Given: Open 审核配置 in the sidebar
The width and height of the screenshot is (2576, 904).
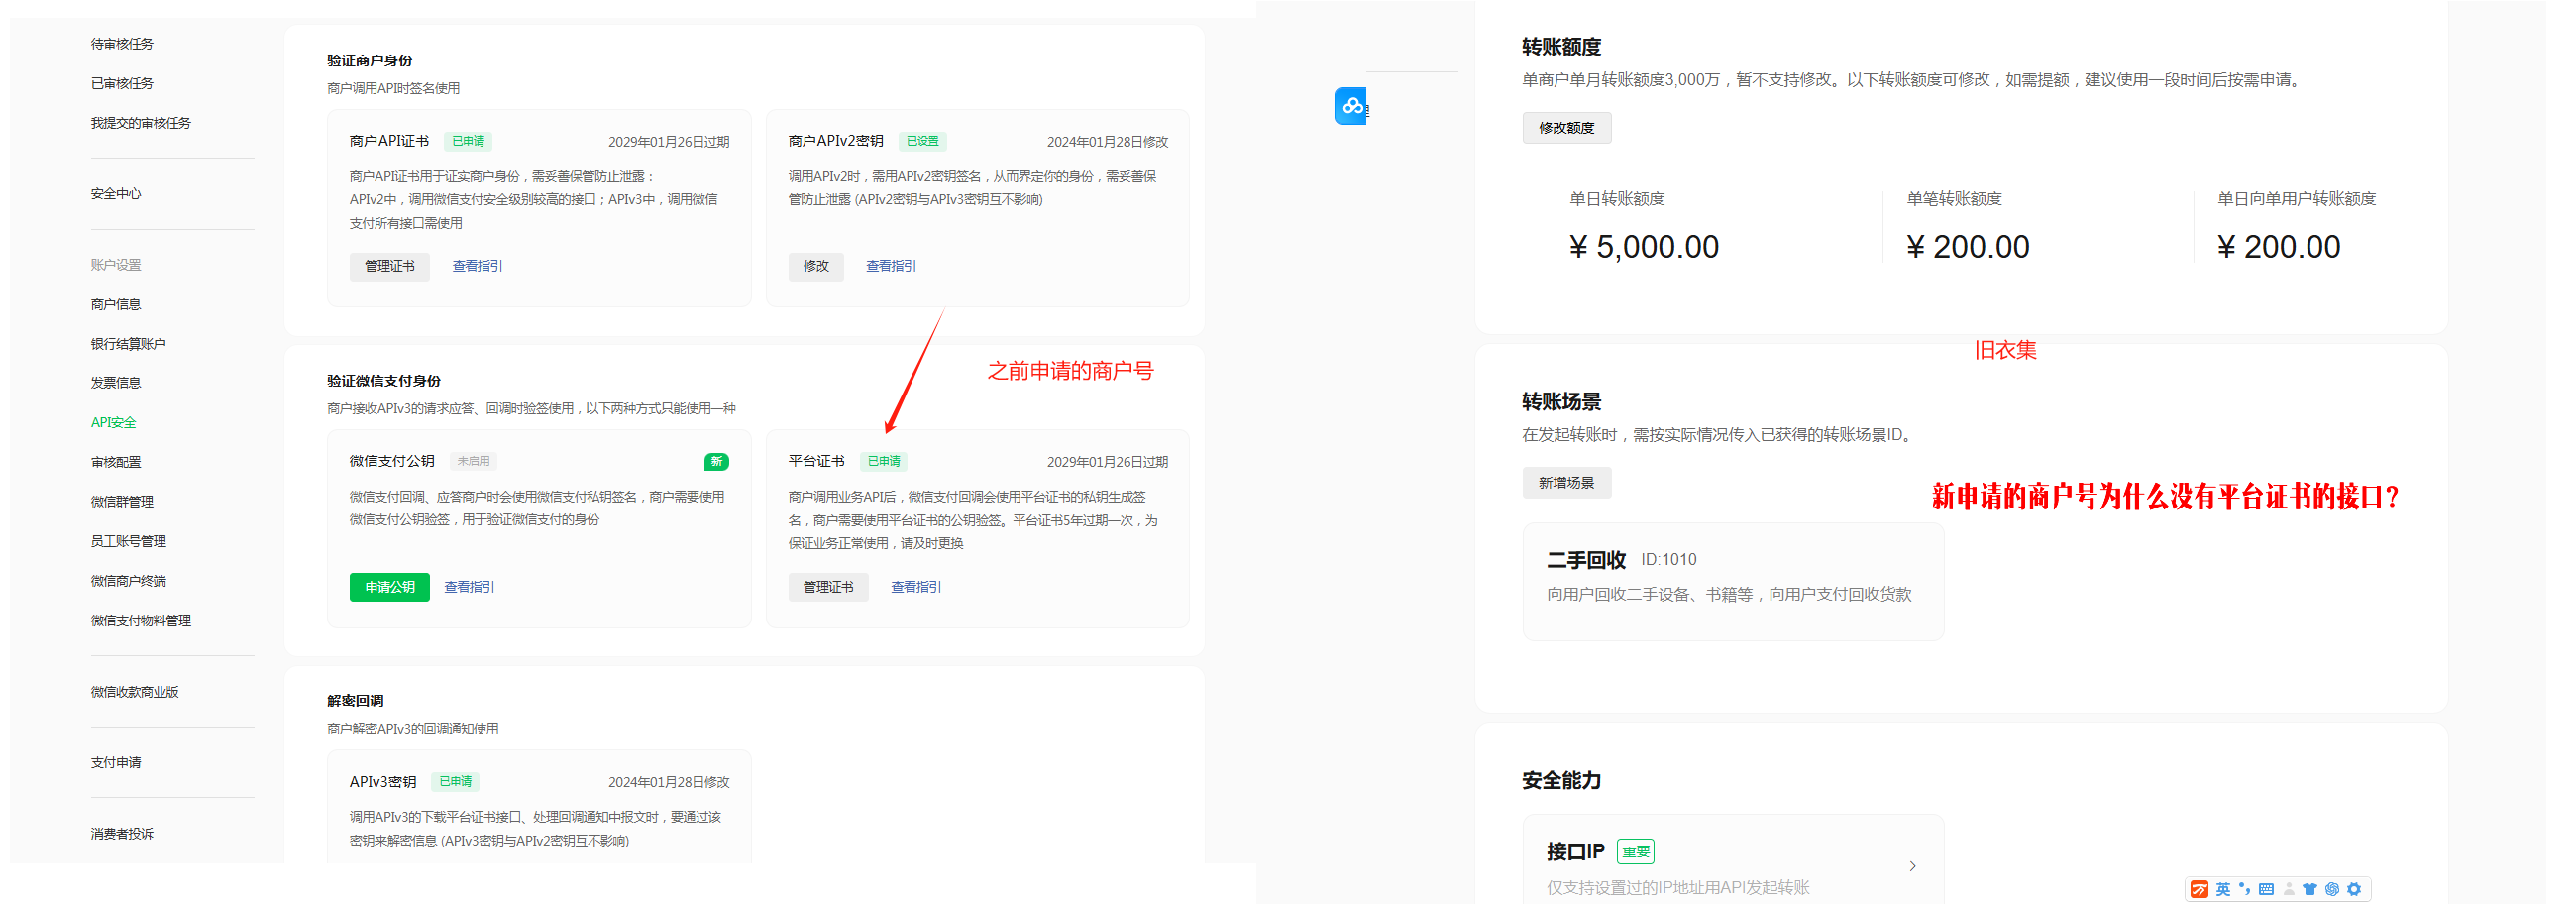Looking at the screenshot, I should (x=116, y=462).
